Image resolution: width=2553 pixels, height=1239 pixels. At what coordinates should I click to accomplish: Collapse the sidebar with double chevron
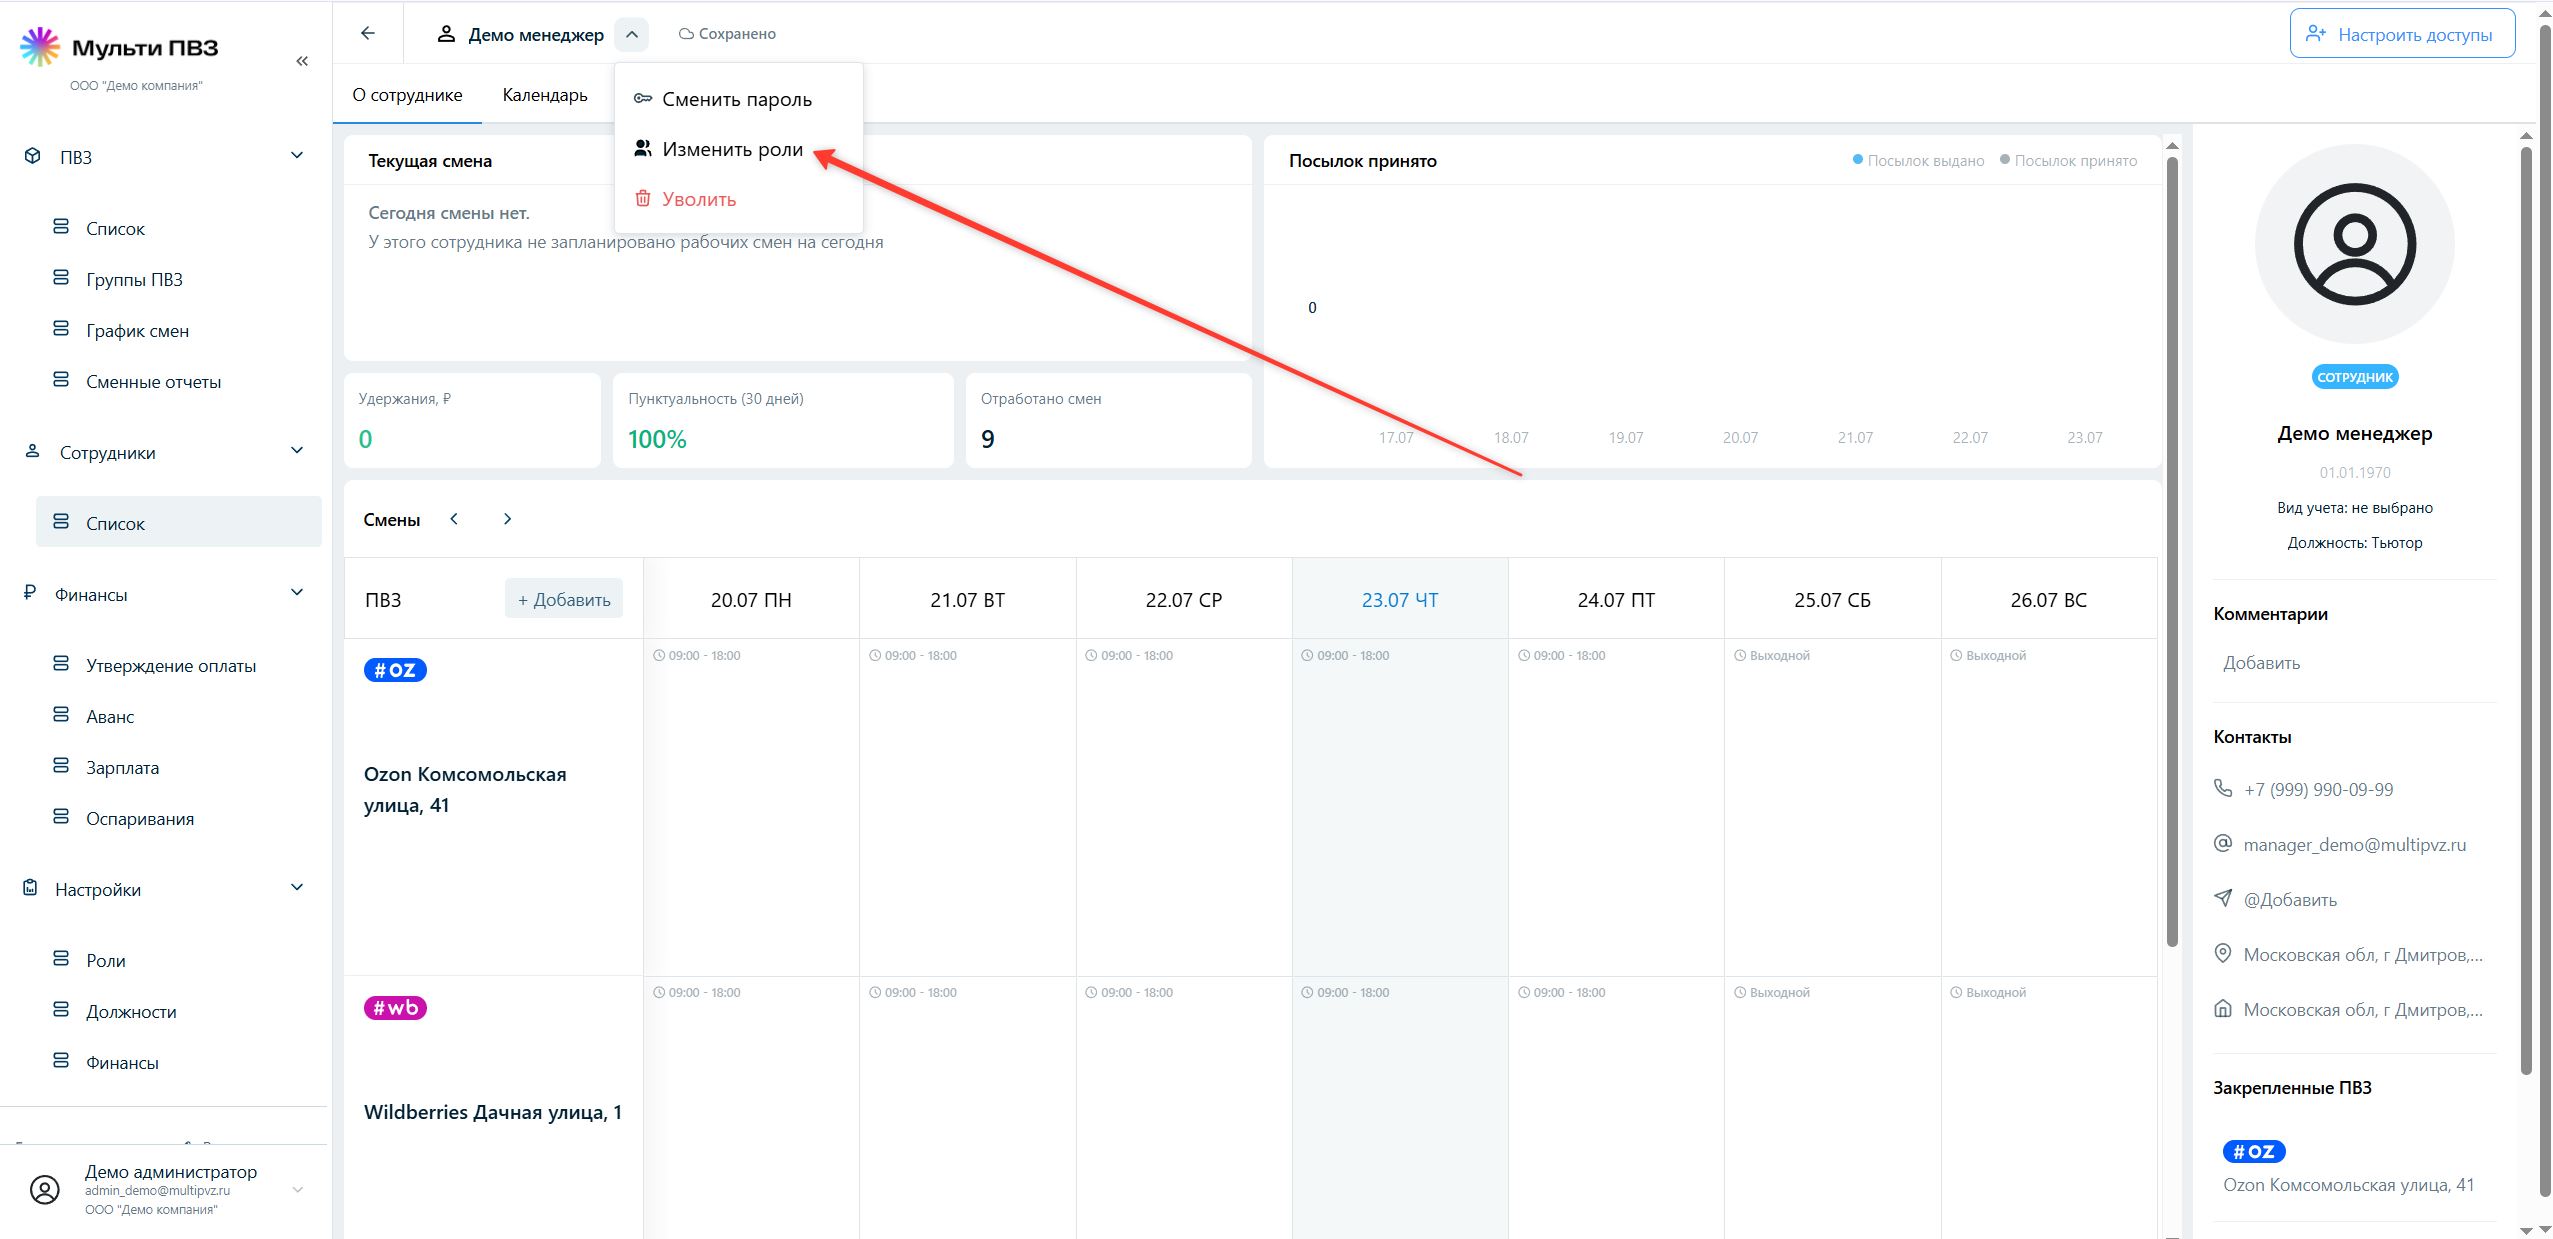(x=302, y=61)
